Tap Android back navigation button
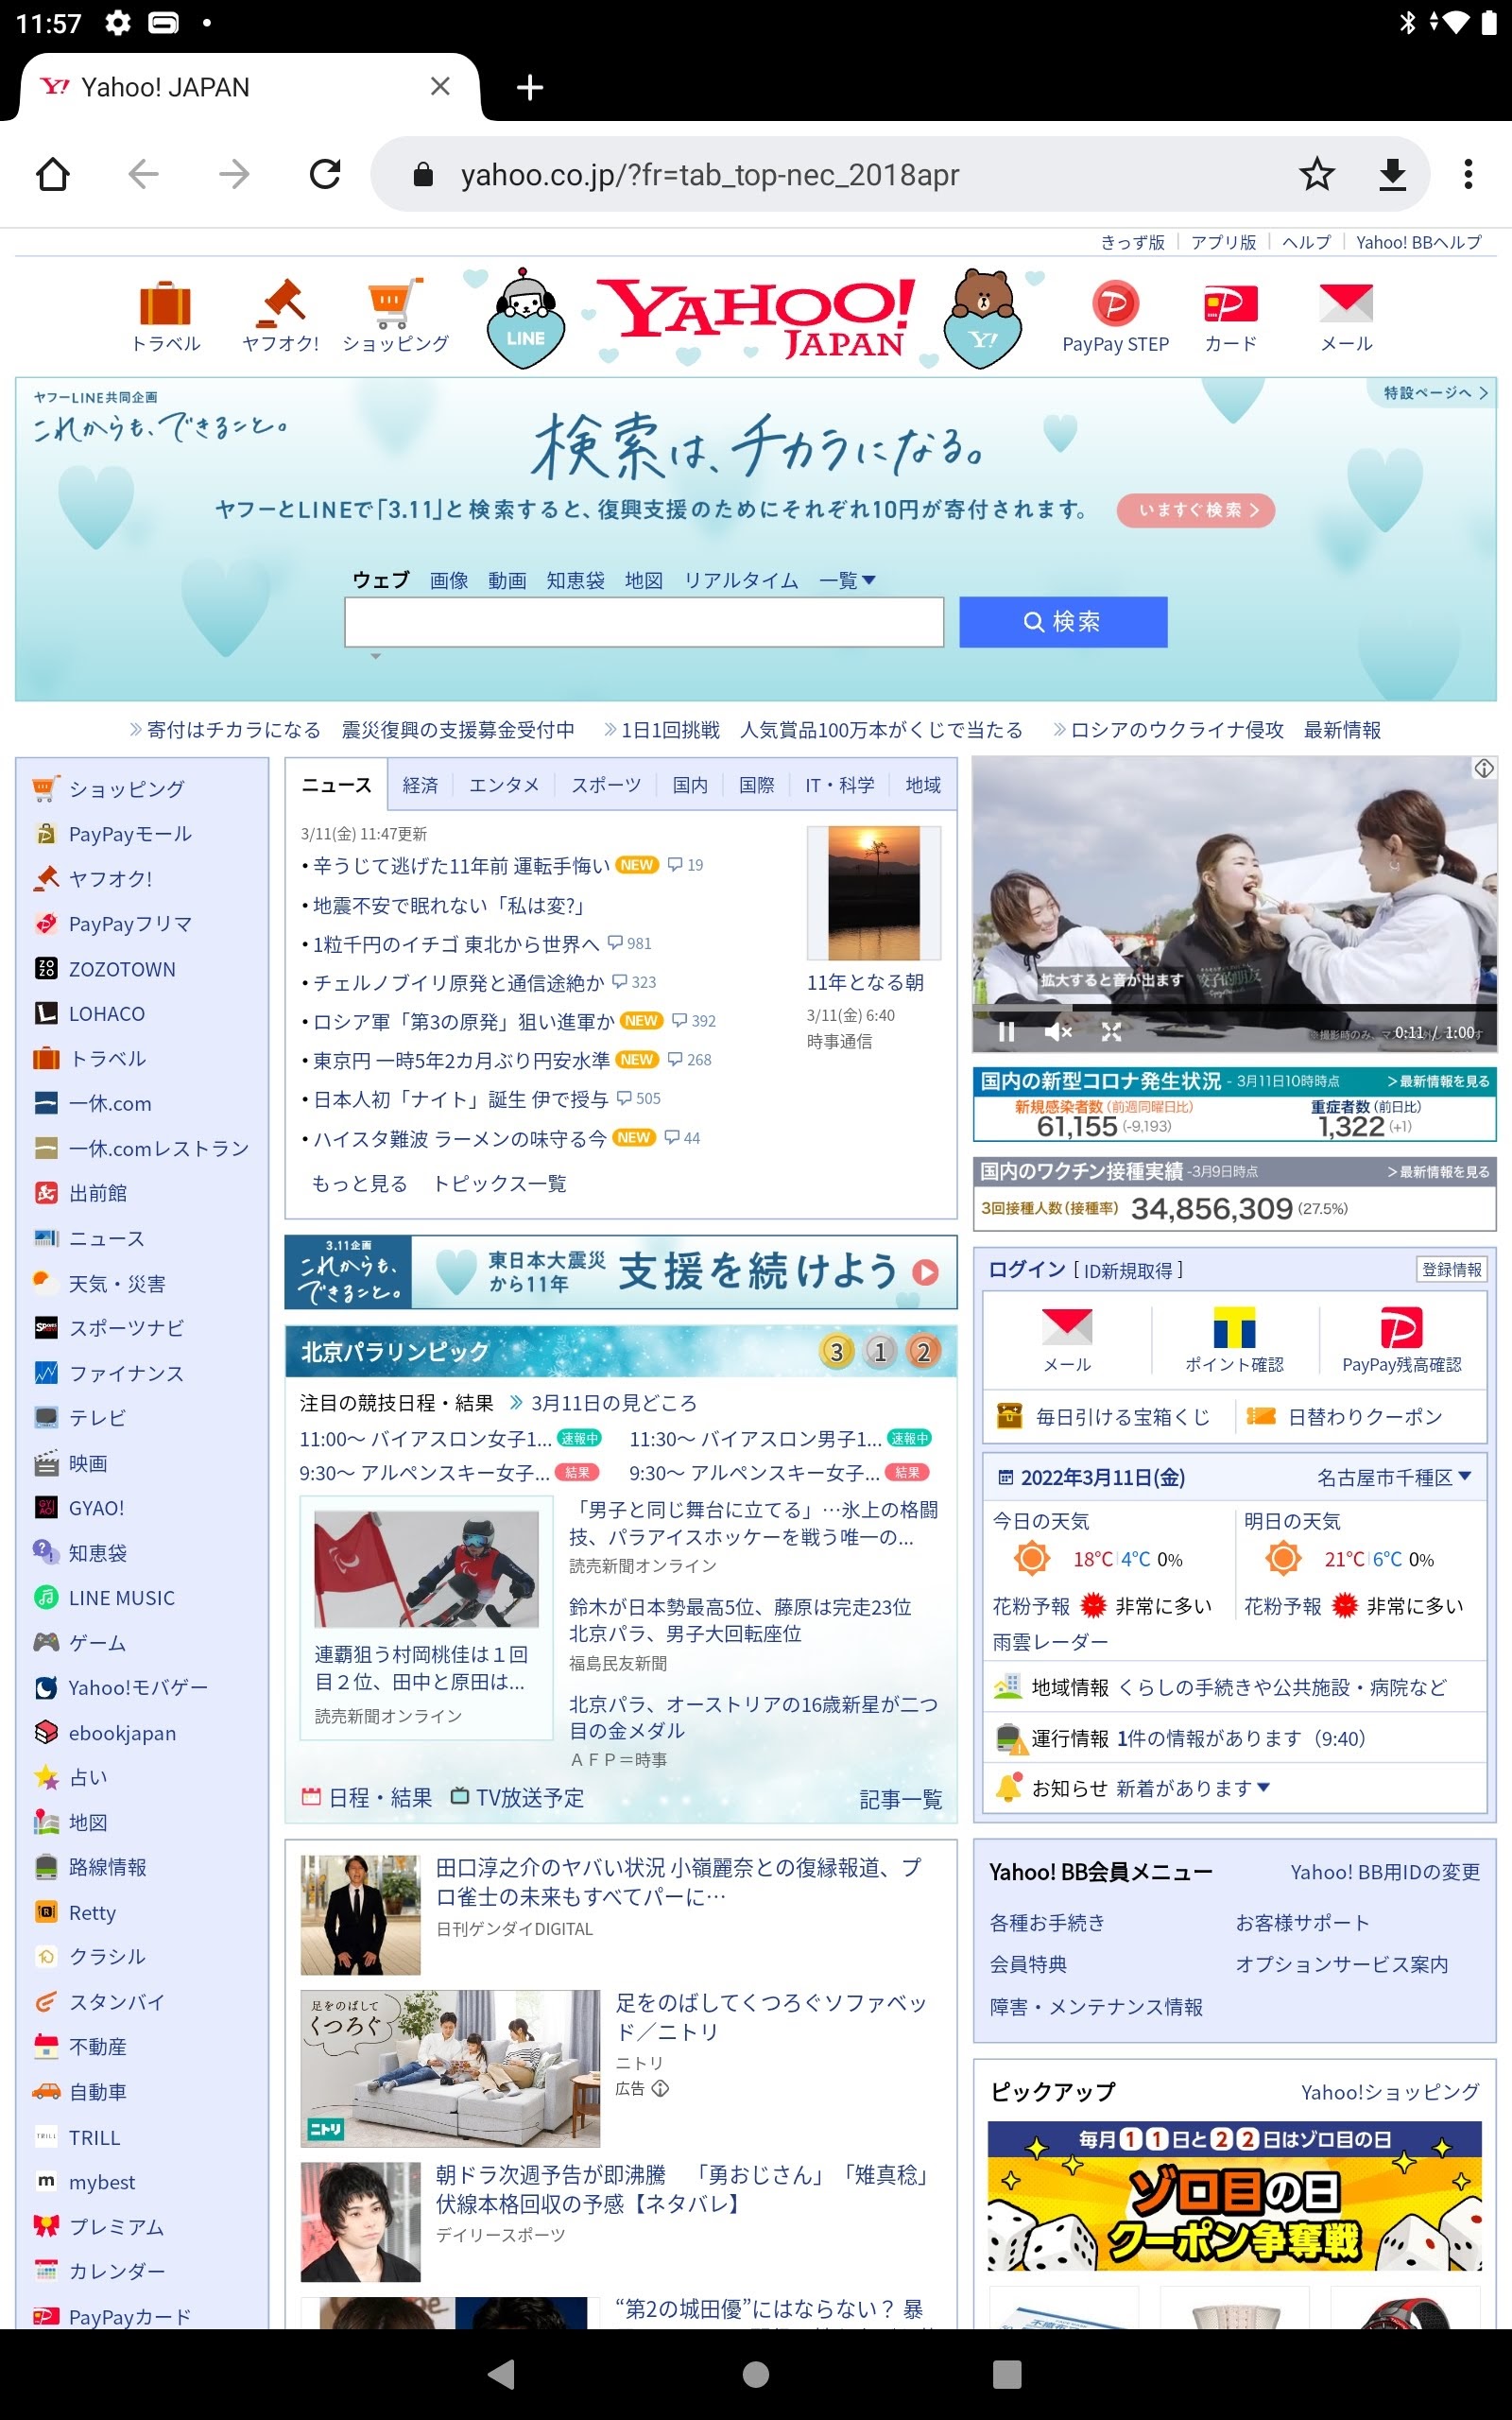 (x=501, y=2373)
